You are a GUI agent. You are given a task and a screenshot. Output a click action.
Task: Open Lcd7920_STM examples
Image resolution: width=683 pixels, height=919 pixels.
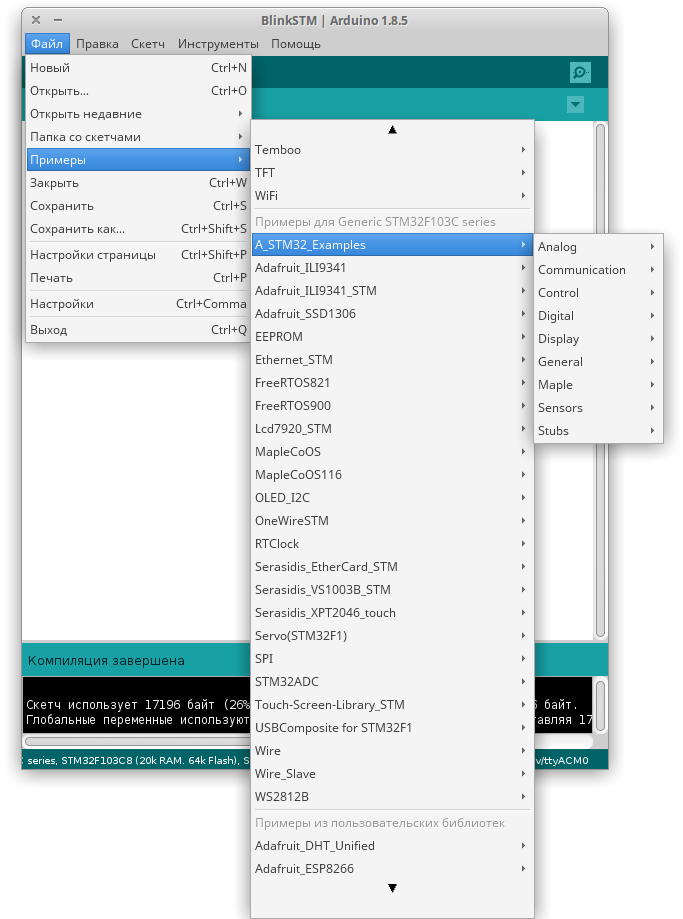click(392, 428)
